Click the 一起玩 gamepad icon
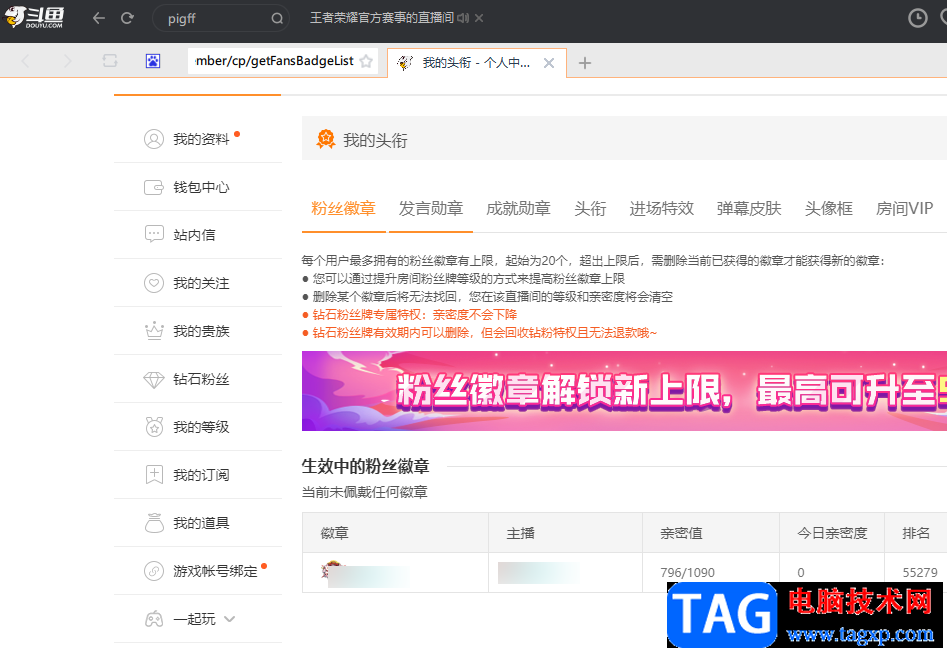The height and width of the screenshot is (648, 947). pos(154,619)
